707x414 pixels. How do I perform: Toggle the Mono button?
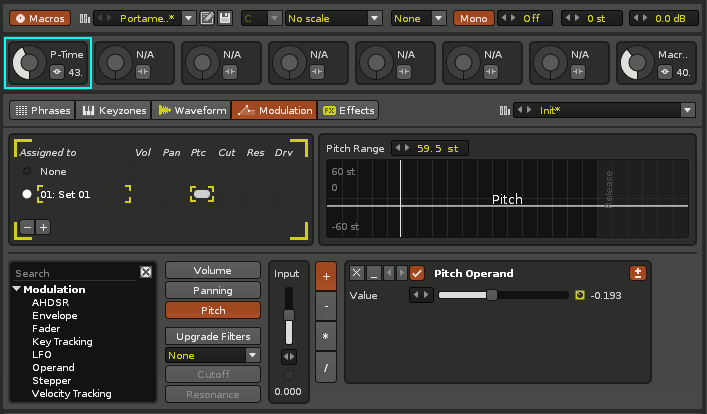coord(473,18)
